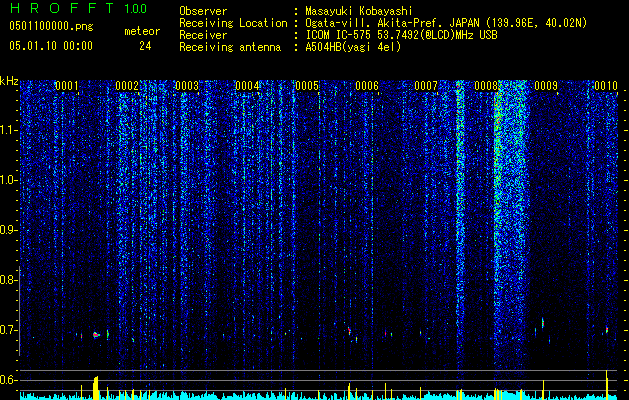Click the 1.0 kHz axis tick label
This screenshot has height=400, width=629.
pyautogui.click(x=9, y=180)
